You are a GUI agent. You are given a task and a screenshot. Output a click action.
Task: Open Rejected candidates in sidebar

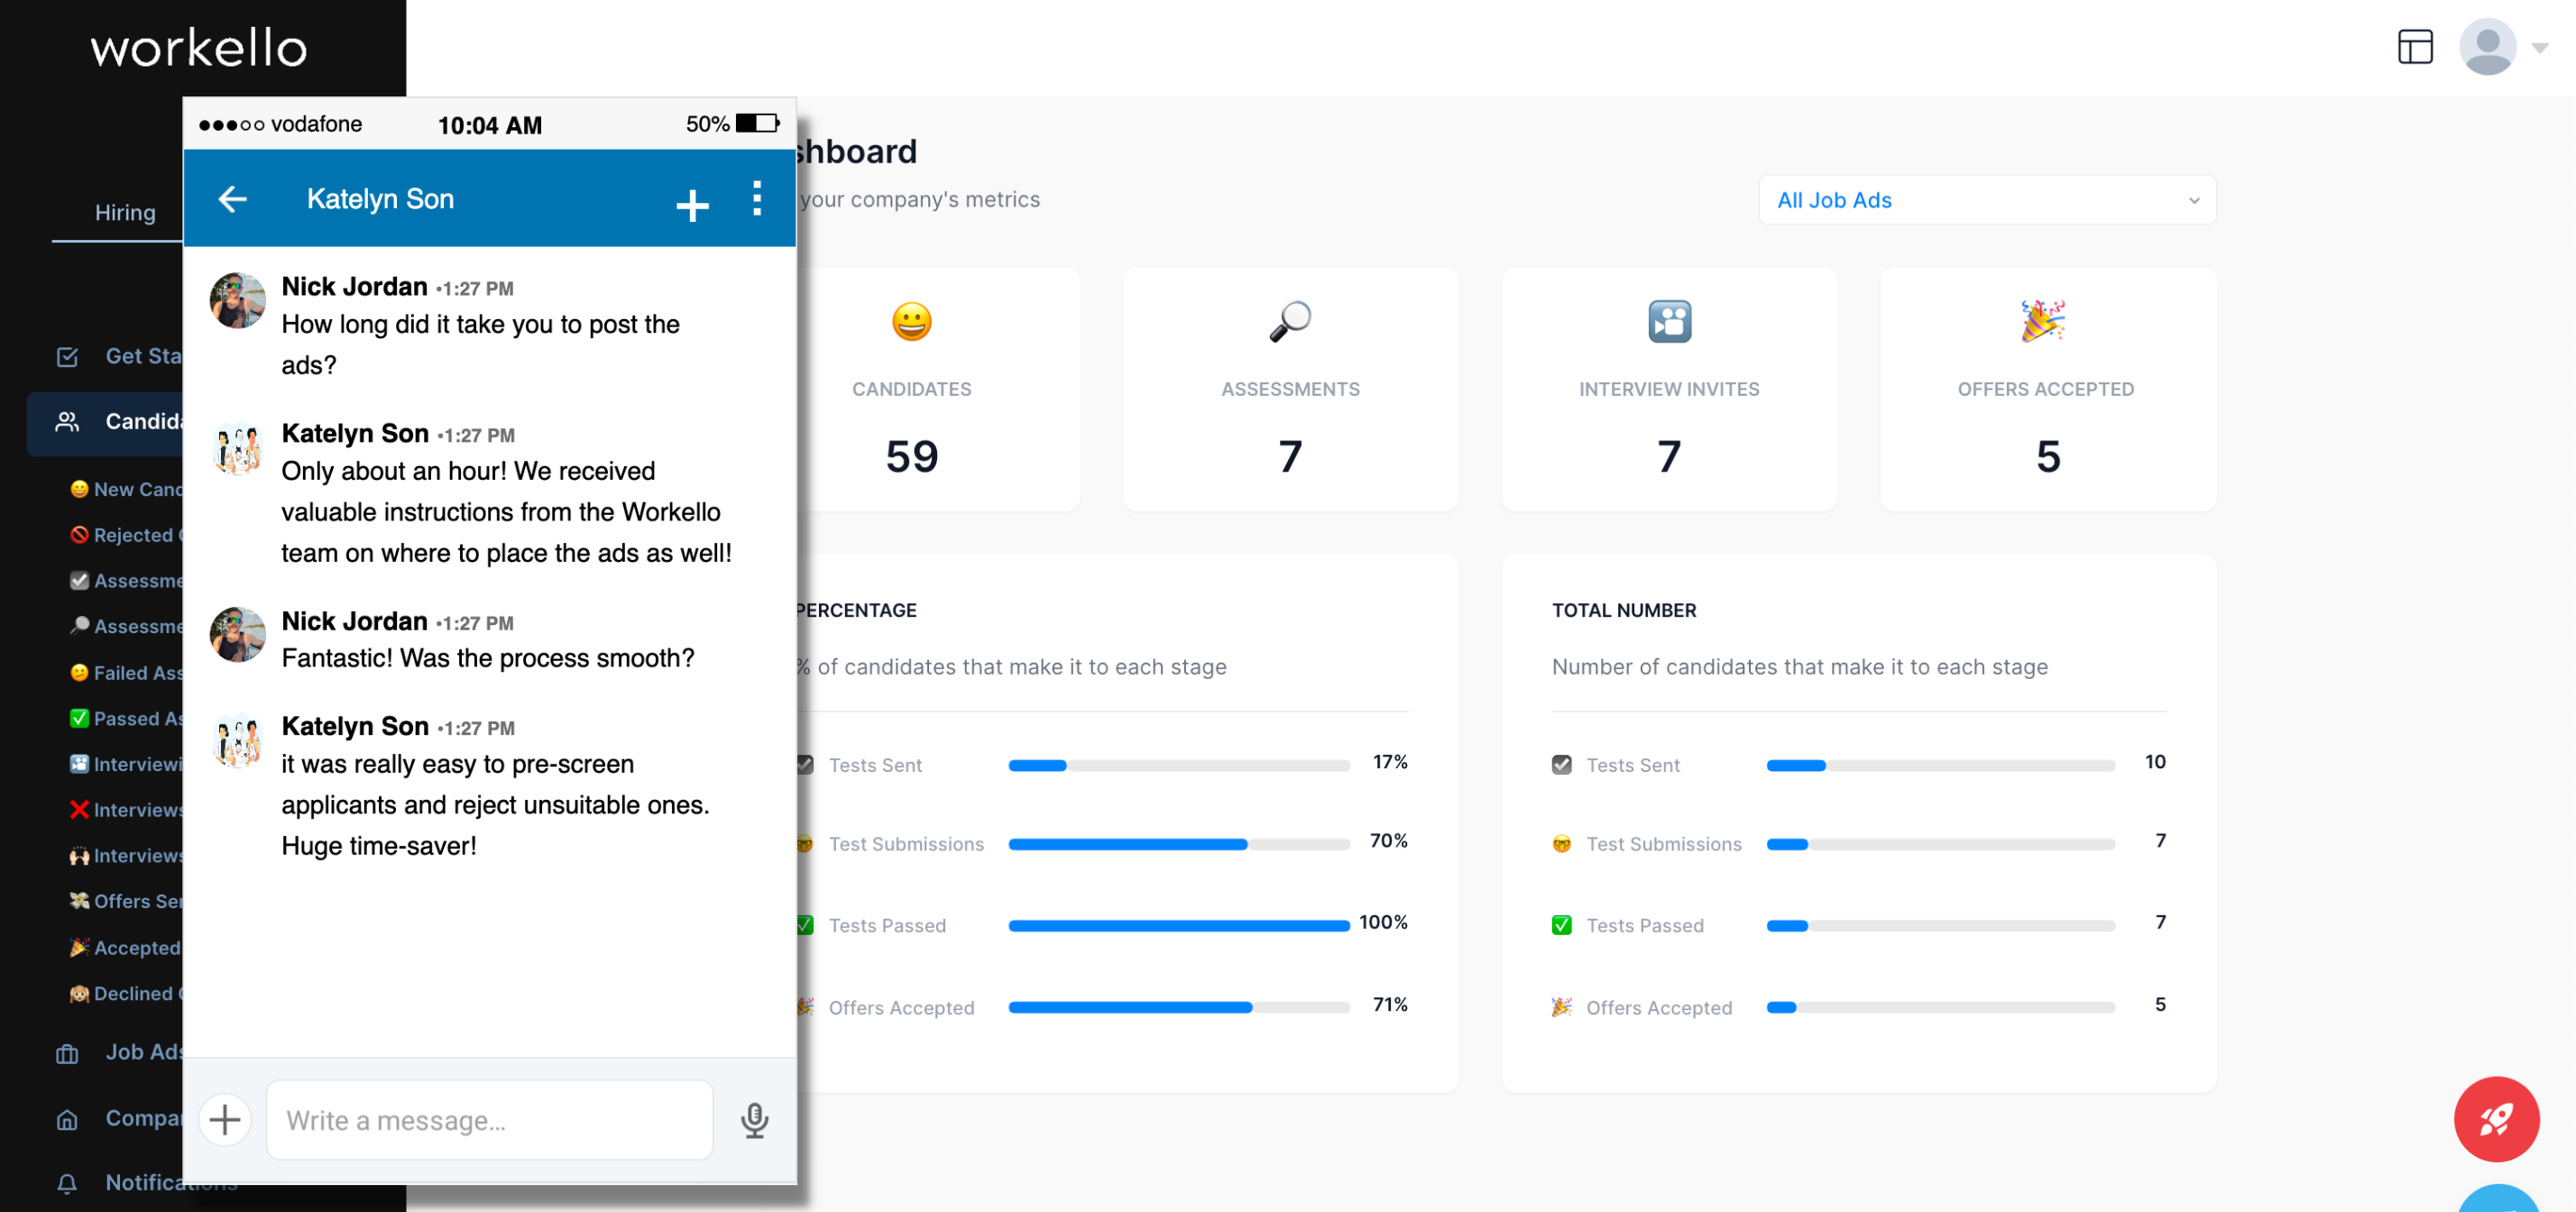coord(126,535)
